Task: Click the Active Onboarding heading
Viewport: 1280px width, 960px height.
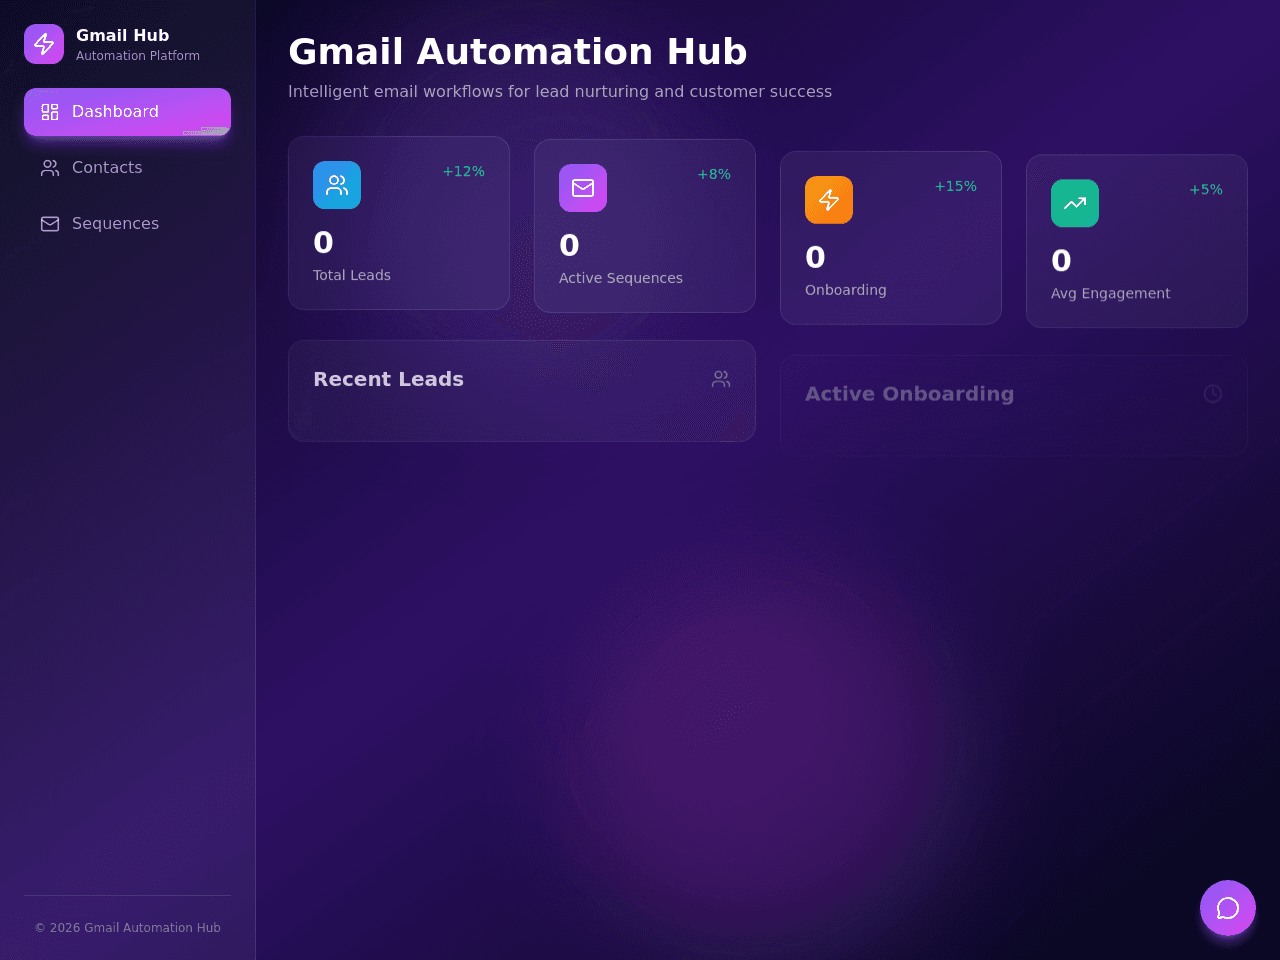Action: (910, 394)
